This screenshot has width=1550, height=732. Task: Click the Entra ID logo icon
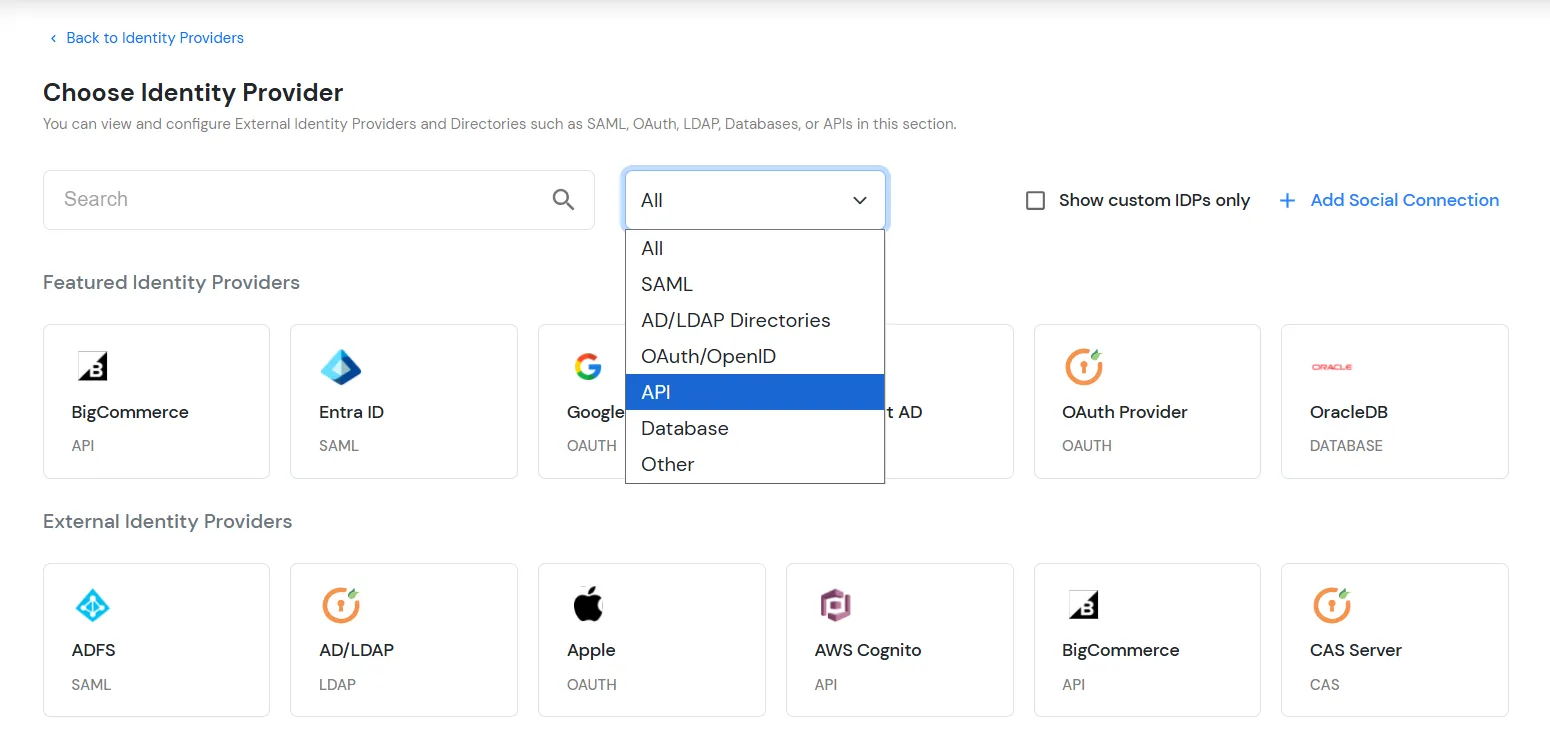(340, 367)
